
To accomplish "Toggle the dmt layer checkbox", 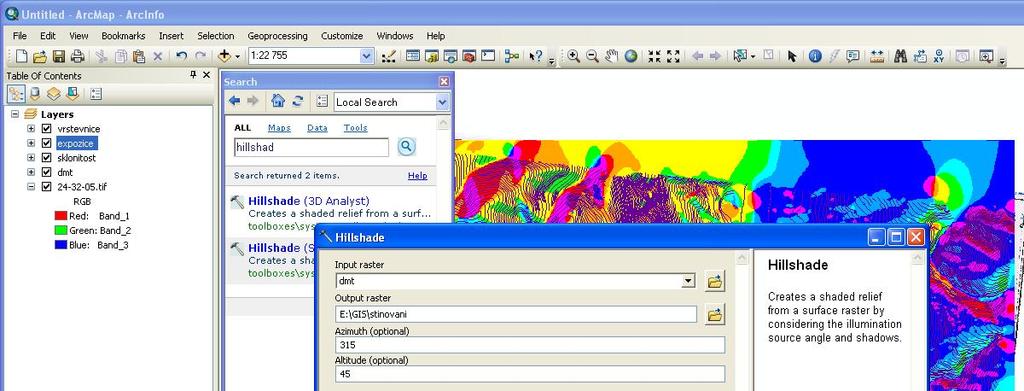I will point(46,172).
